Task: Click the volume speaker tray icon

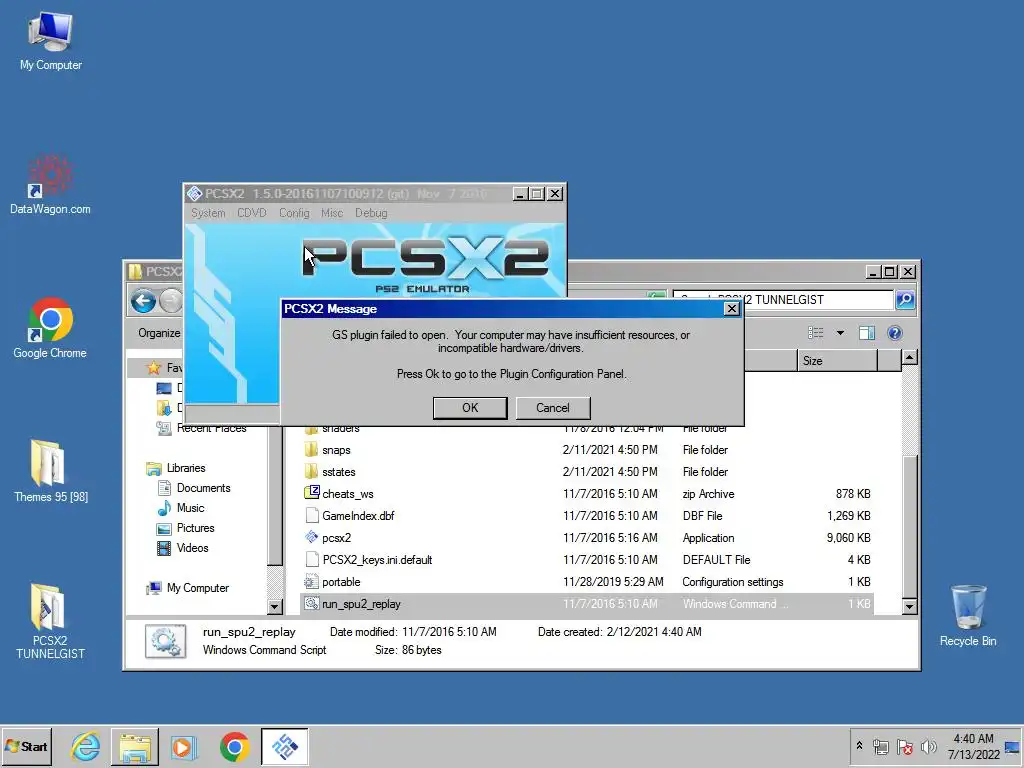Action: 928,746
